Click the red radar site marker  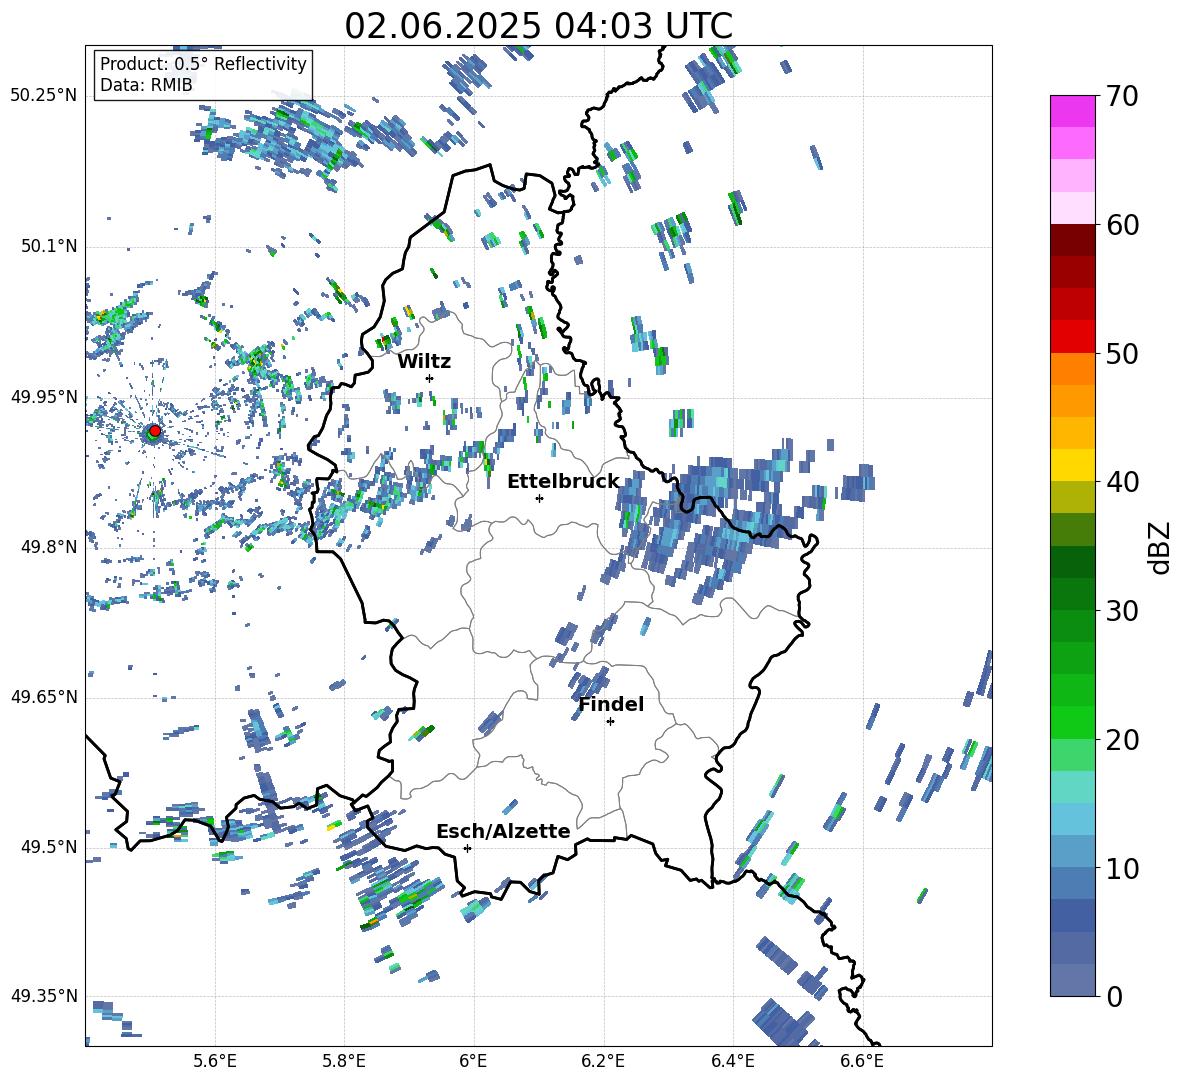pos(155,430)
